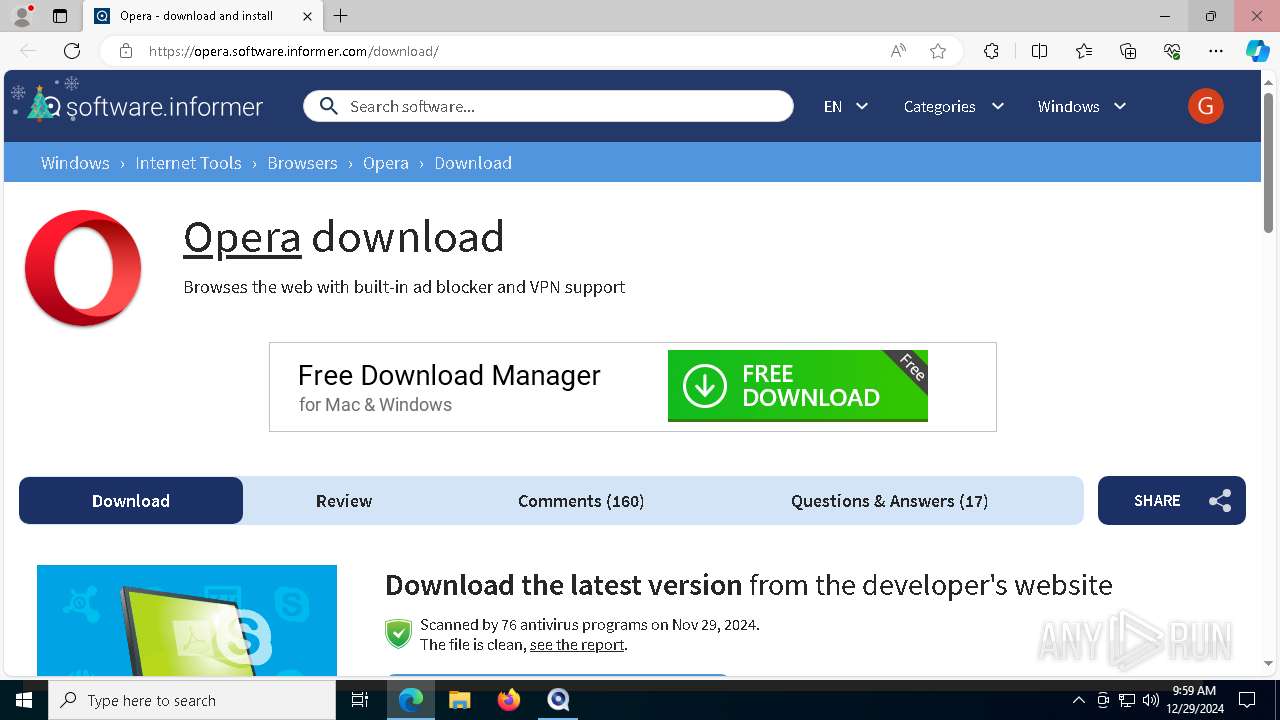
Task: Open the G user account avatar
Action: pyautogui.click(x=1205, y=106)
